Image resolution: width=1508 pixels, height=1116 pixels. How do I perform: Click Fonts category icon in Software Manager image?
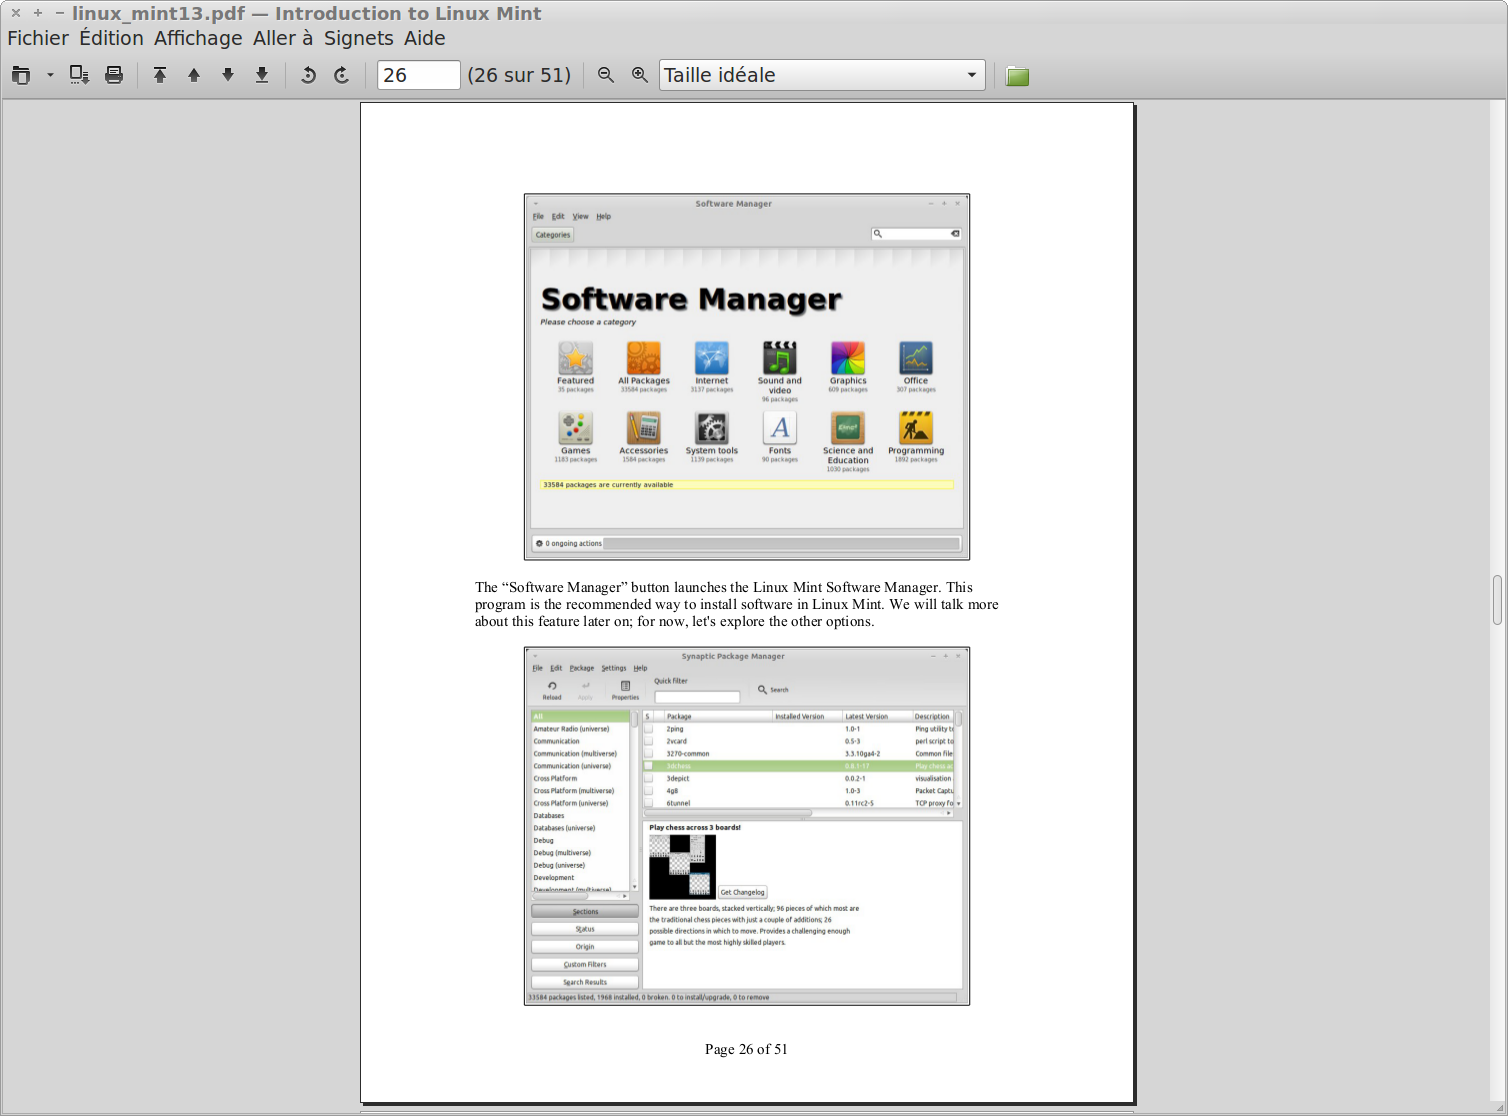tap(780, 428)
